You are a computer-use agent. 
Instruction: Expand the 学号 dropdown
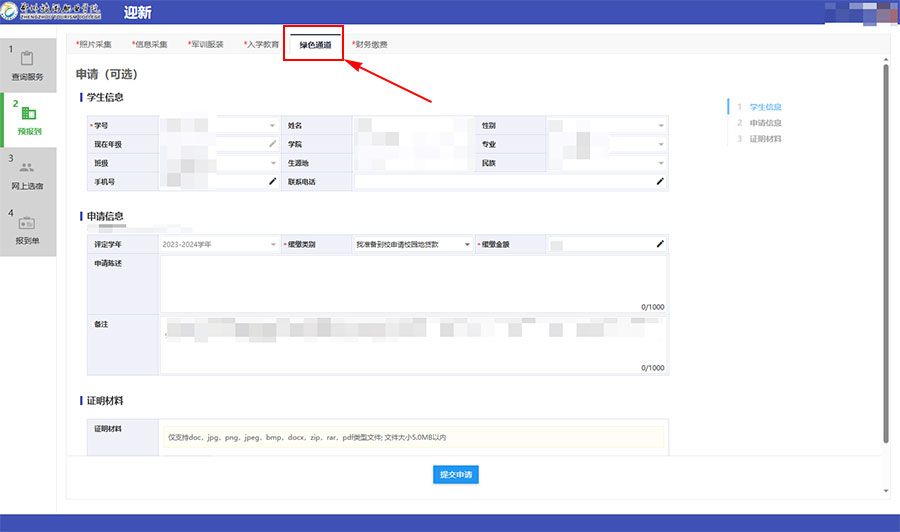[272, 126]
